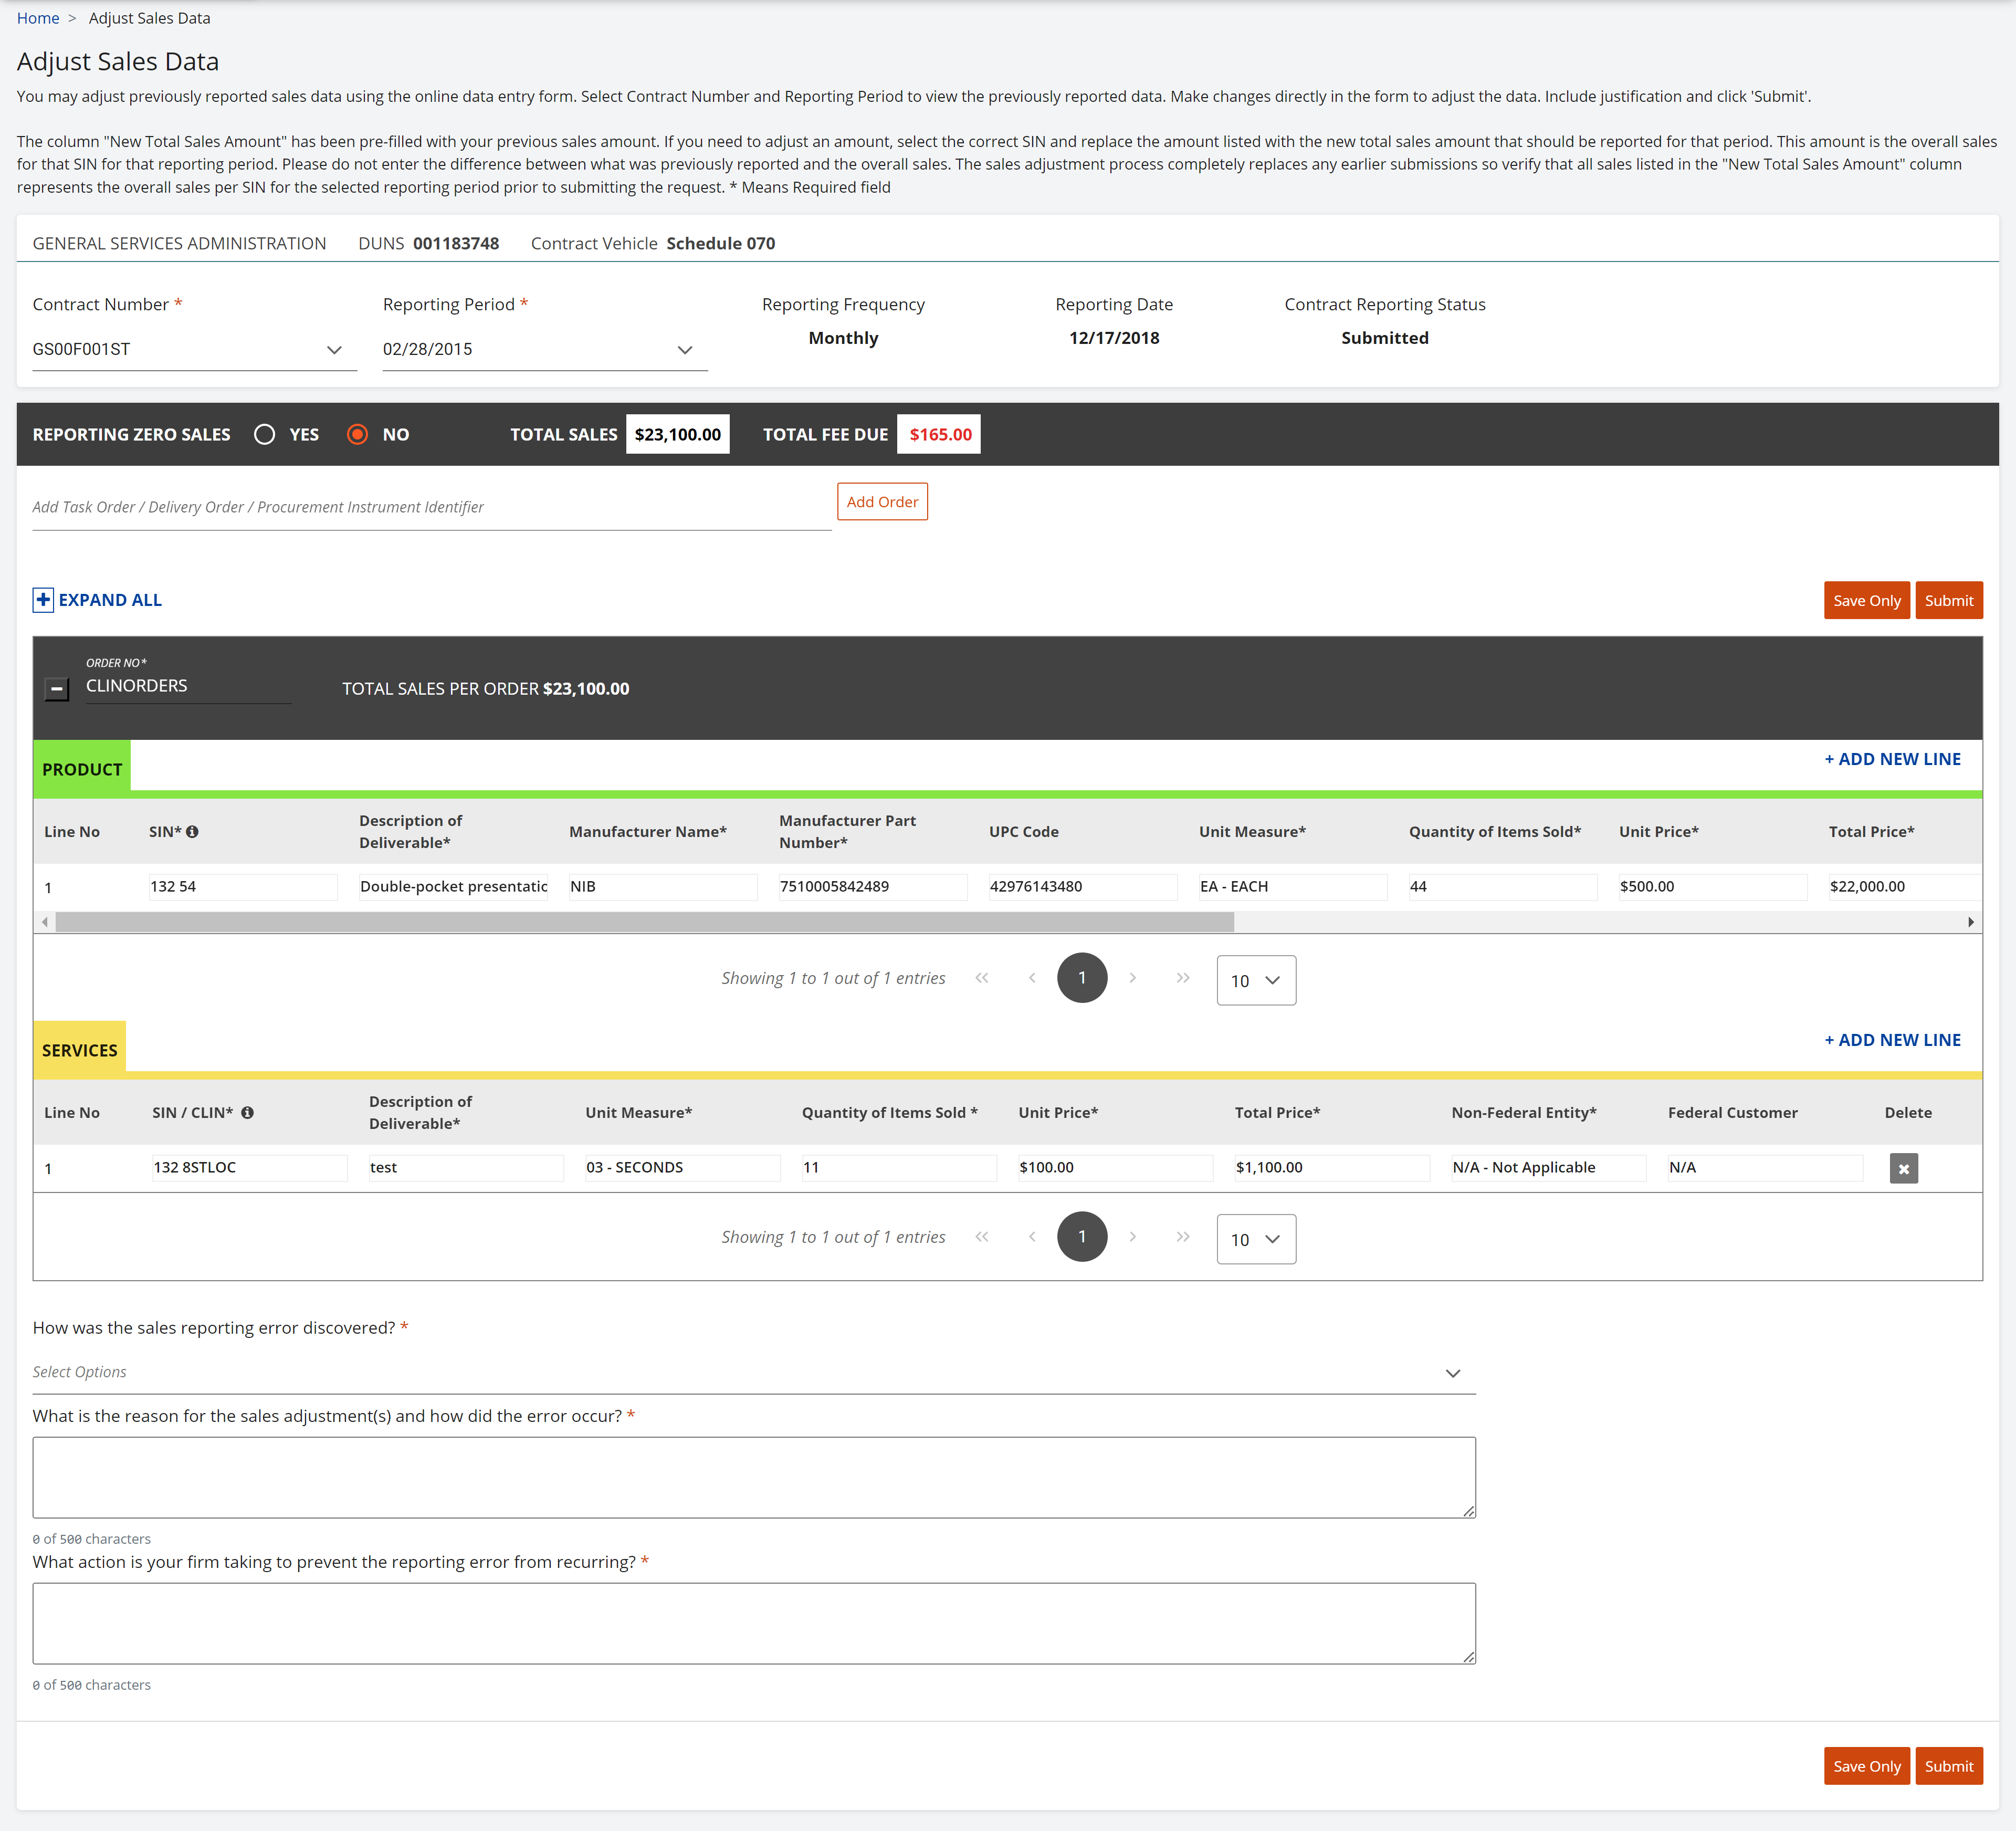Click the bottom Save Only button
The width and height of the screenshot is (2016, 1831).
(1866, 1767)
